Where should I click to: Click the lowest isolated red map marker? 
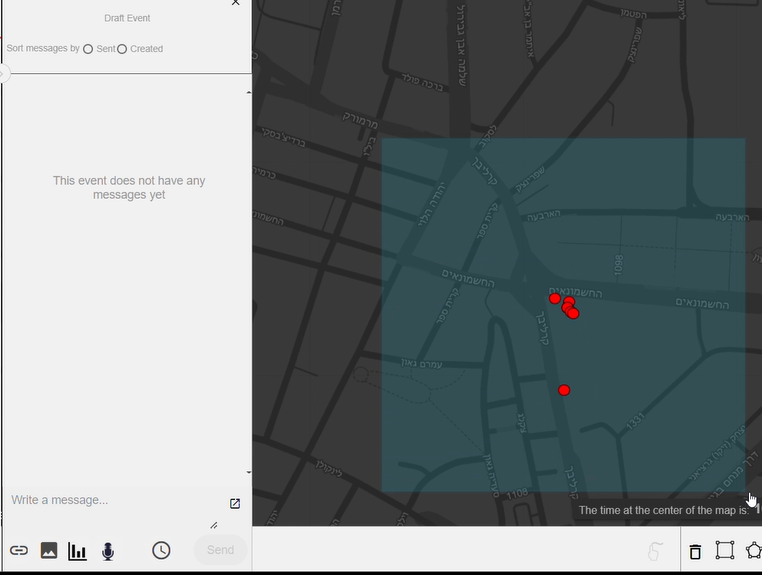click(x=564, y=390)
